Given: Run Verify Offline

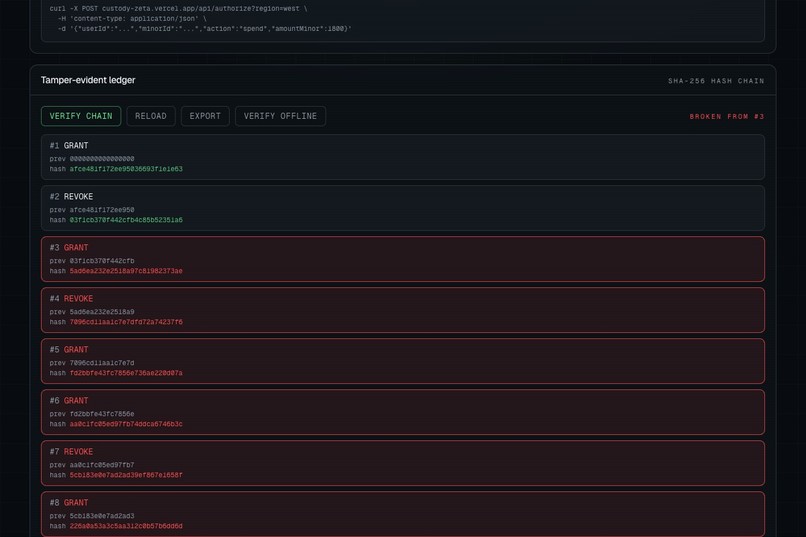Looking at the screenshot, I should (280, 116).
